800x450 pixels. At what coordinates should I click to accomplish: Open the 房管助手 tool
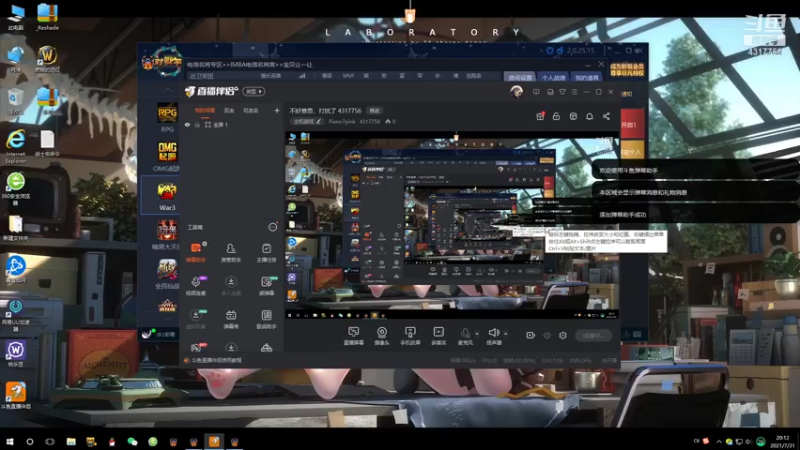click(x=231, y=253)
